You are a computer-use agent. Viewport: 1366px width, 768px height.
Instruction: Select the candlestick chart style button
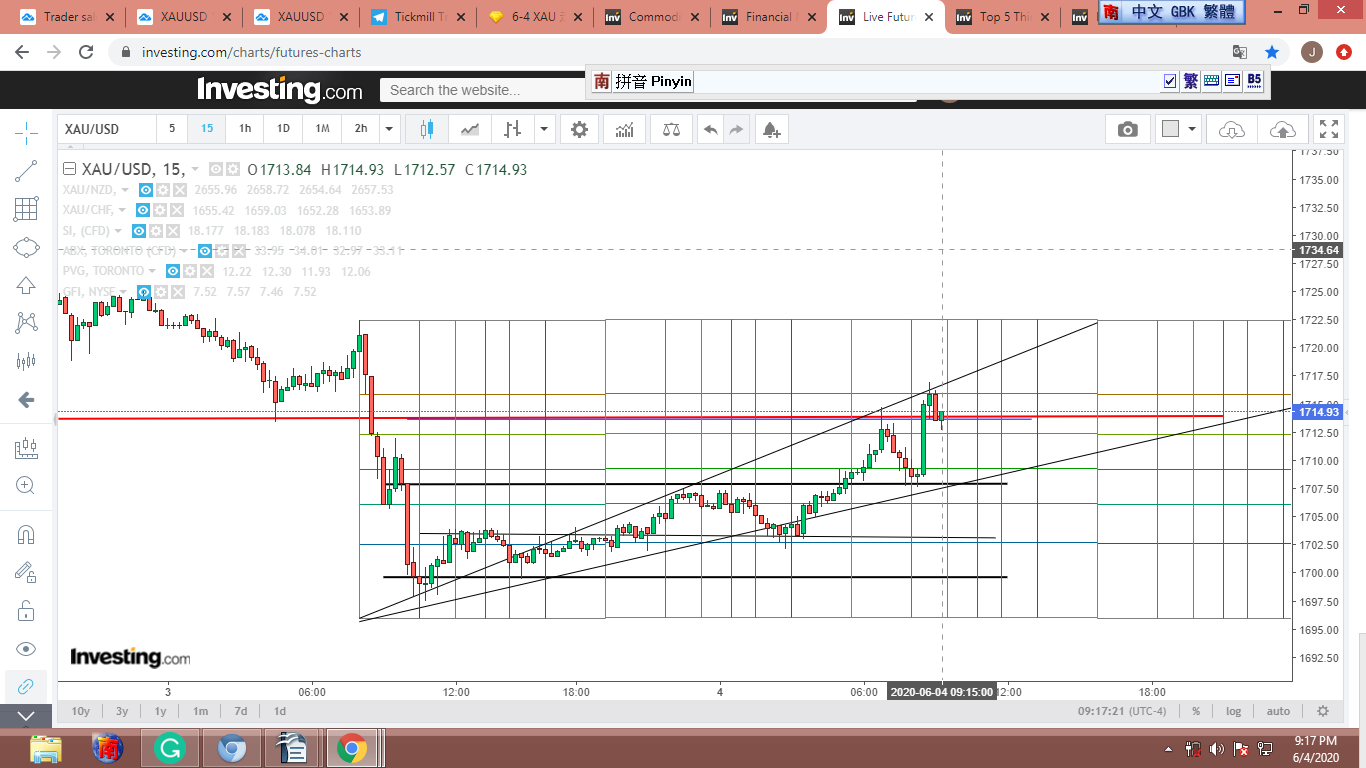pyautogui.click(x=427, y=129)
